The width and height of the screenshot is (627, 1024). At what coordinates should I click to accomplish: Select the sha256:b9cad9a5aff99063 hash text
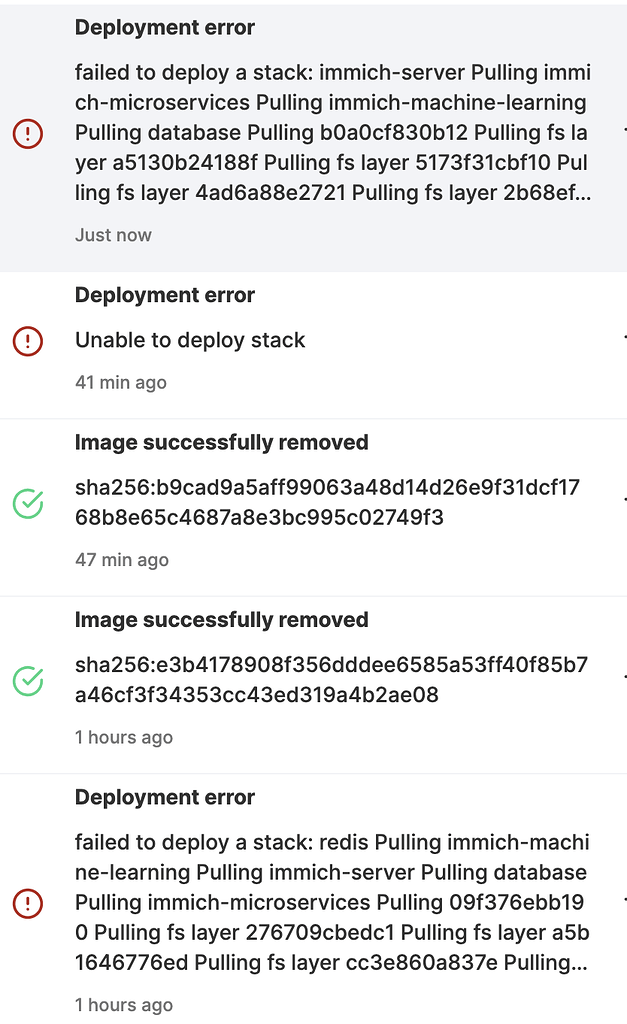click(x=327, y=502)
